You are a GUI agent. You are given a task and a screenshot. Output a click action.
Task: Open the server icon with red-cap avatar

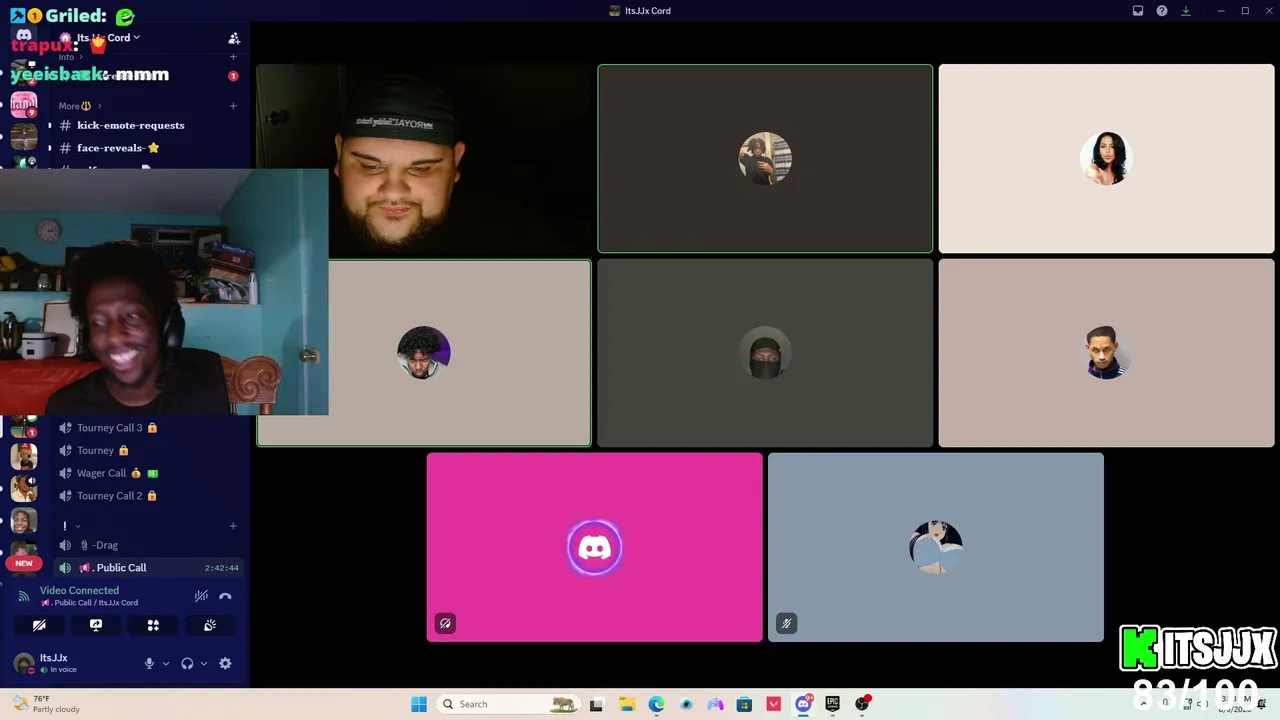click(x=24, y=456)
